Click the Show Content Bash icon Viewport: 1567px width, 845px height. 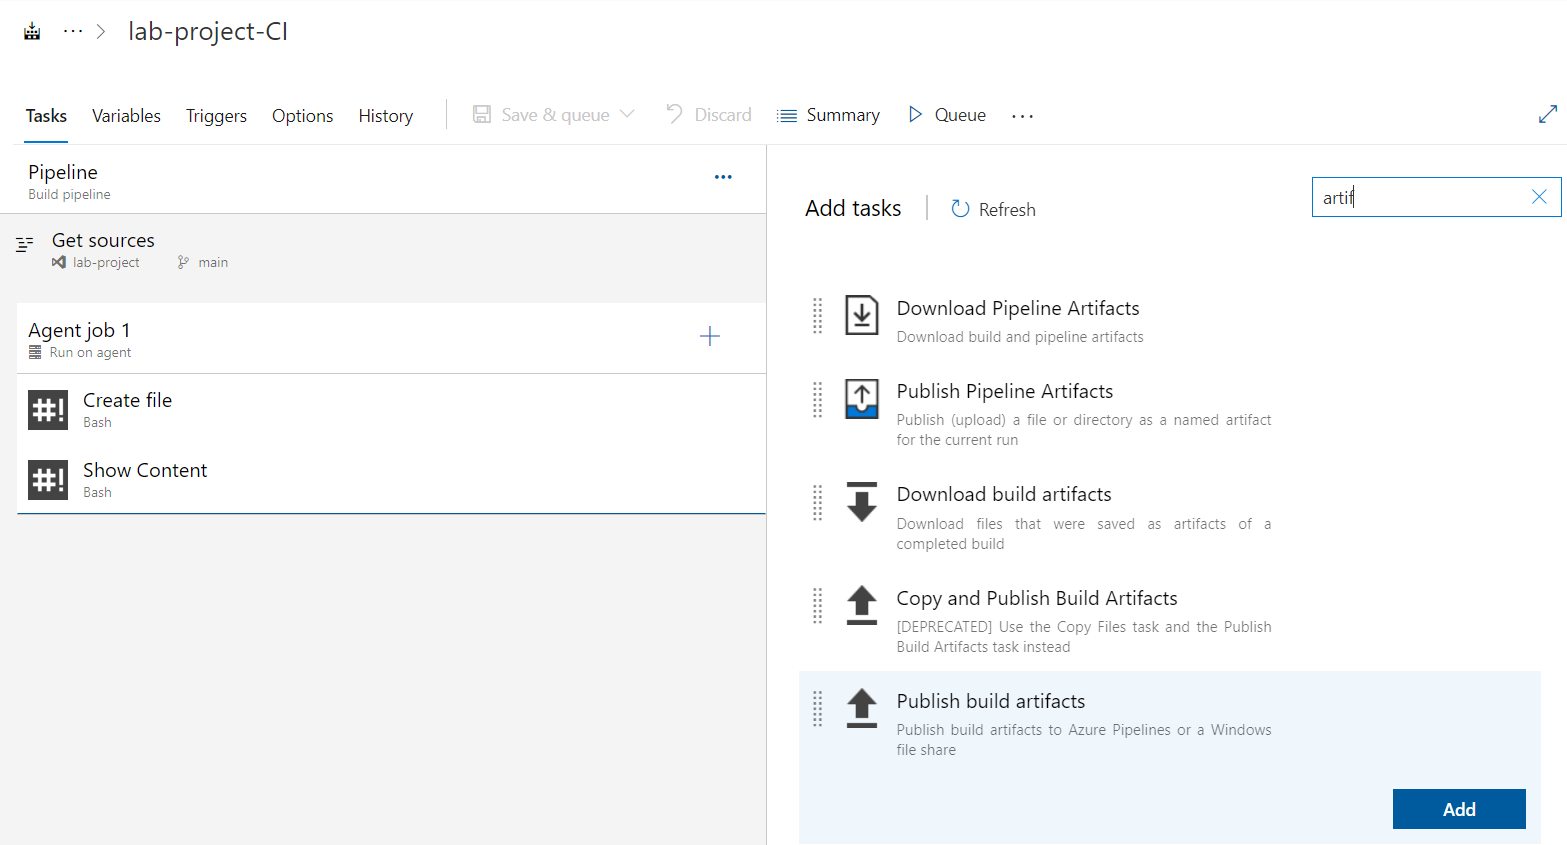pyautogui.click(x=48, y=480)
